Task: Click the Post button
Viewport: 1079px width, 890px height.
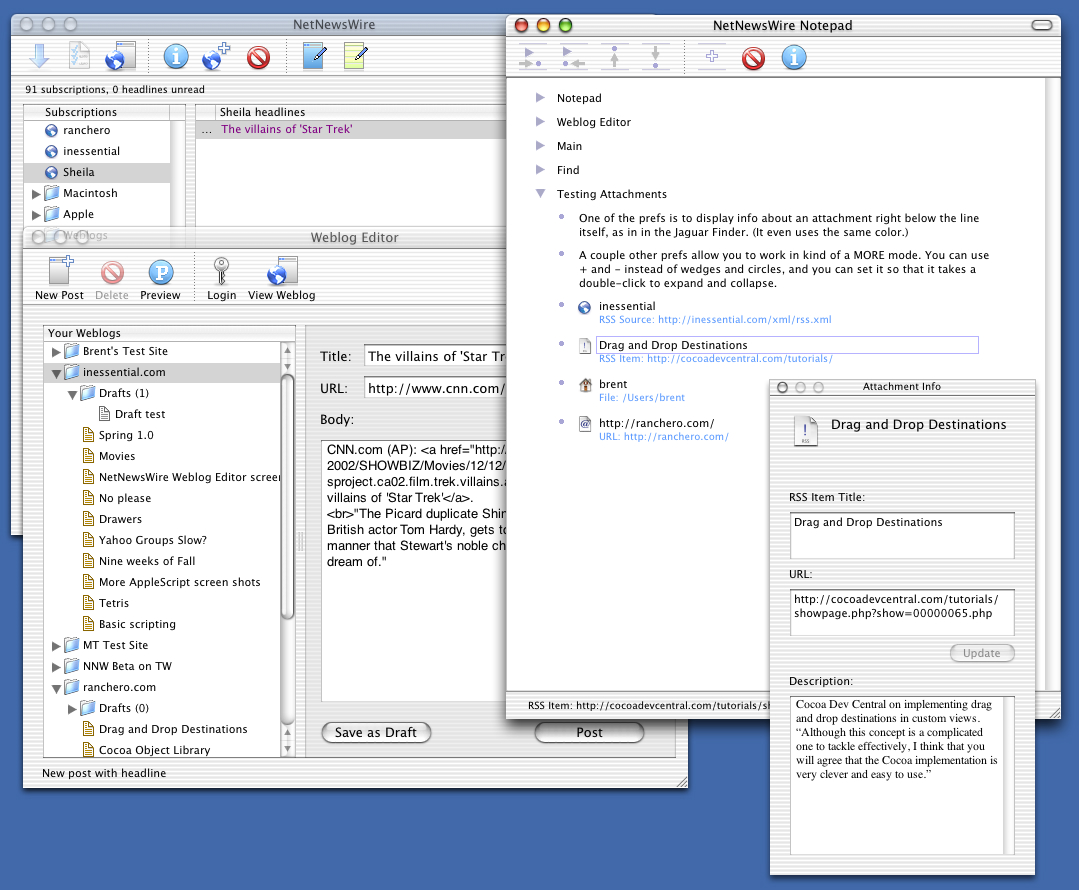Action: tap(589, 732)
